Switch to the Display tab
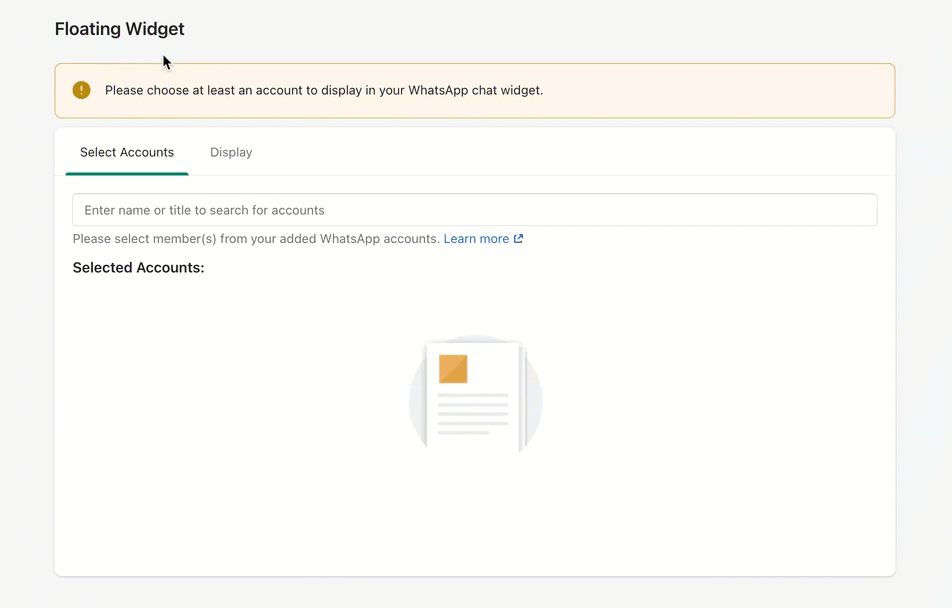952x608 pixels. 231,152
